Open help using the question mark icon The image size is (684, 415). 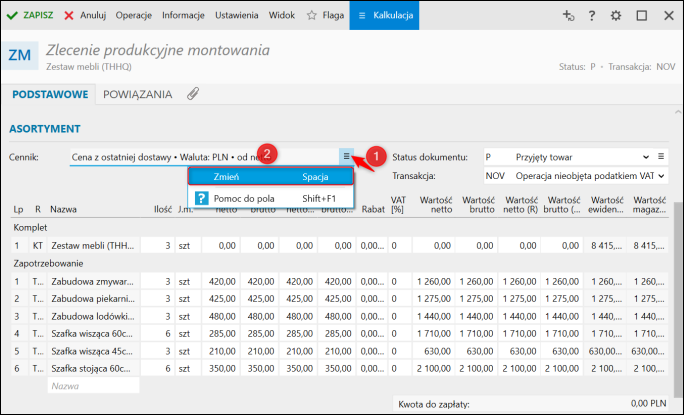point(592,16)
